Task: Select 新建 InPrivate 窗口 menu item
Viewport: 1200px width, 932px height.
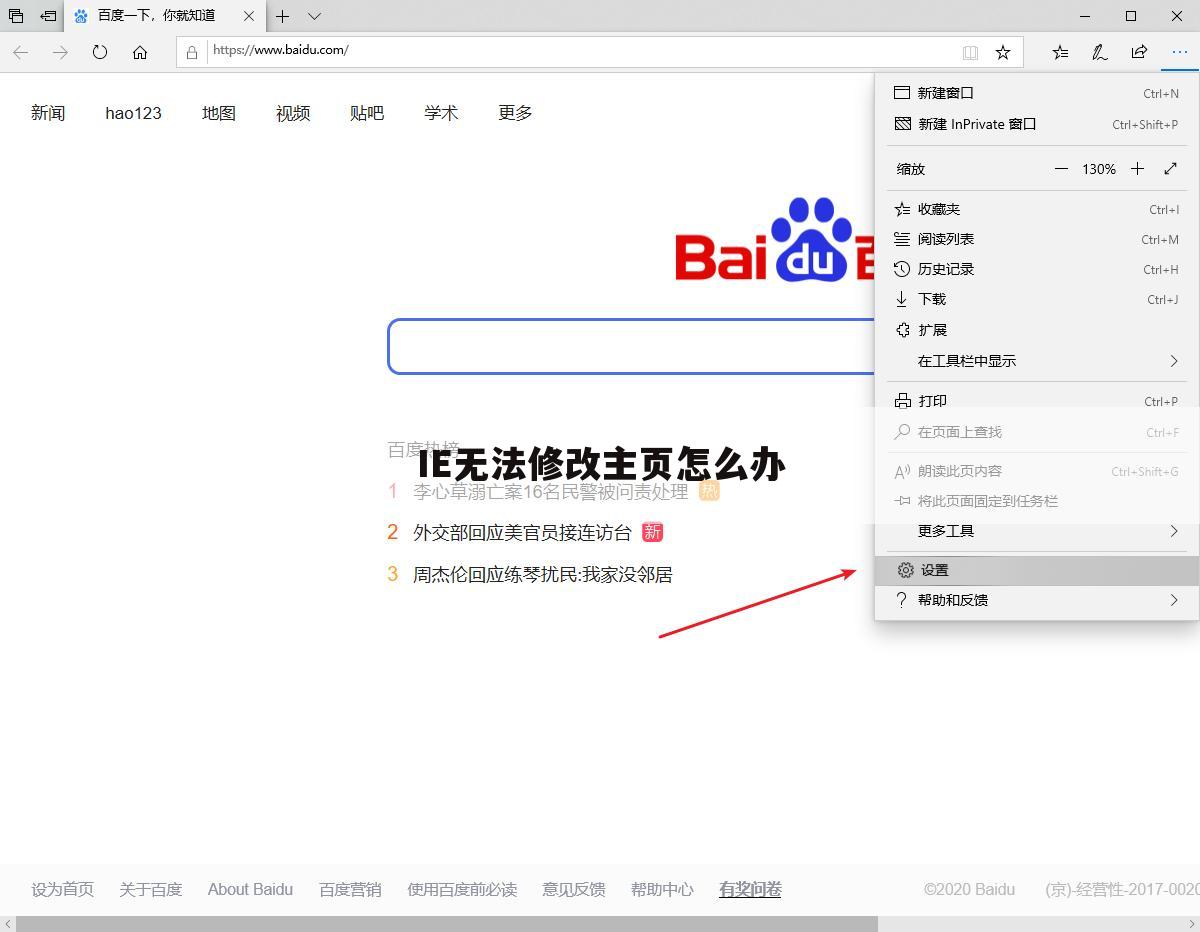Action: [x=1037, y=124]
